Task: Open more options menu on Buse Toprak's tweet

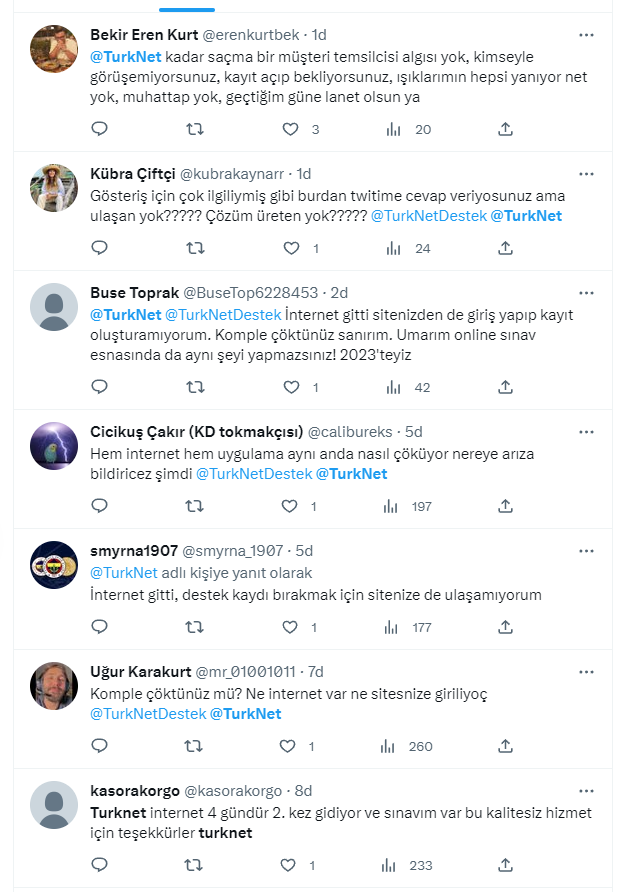Action: (588, 293)
